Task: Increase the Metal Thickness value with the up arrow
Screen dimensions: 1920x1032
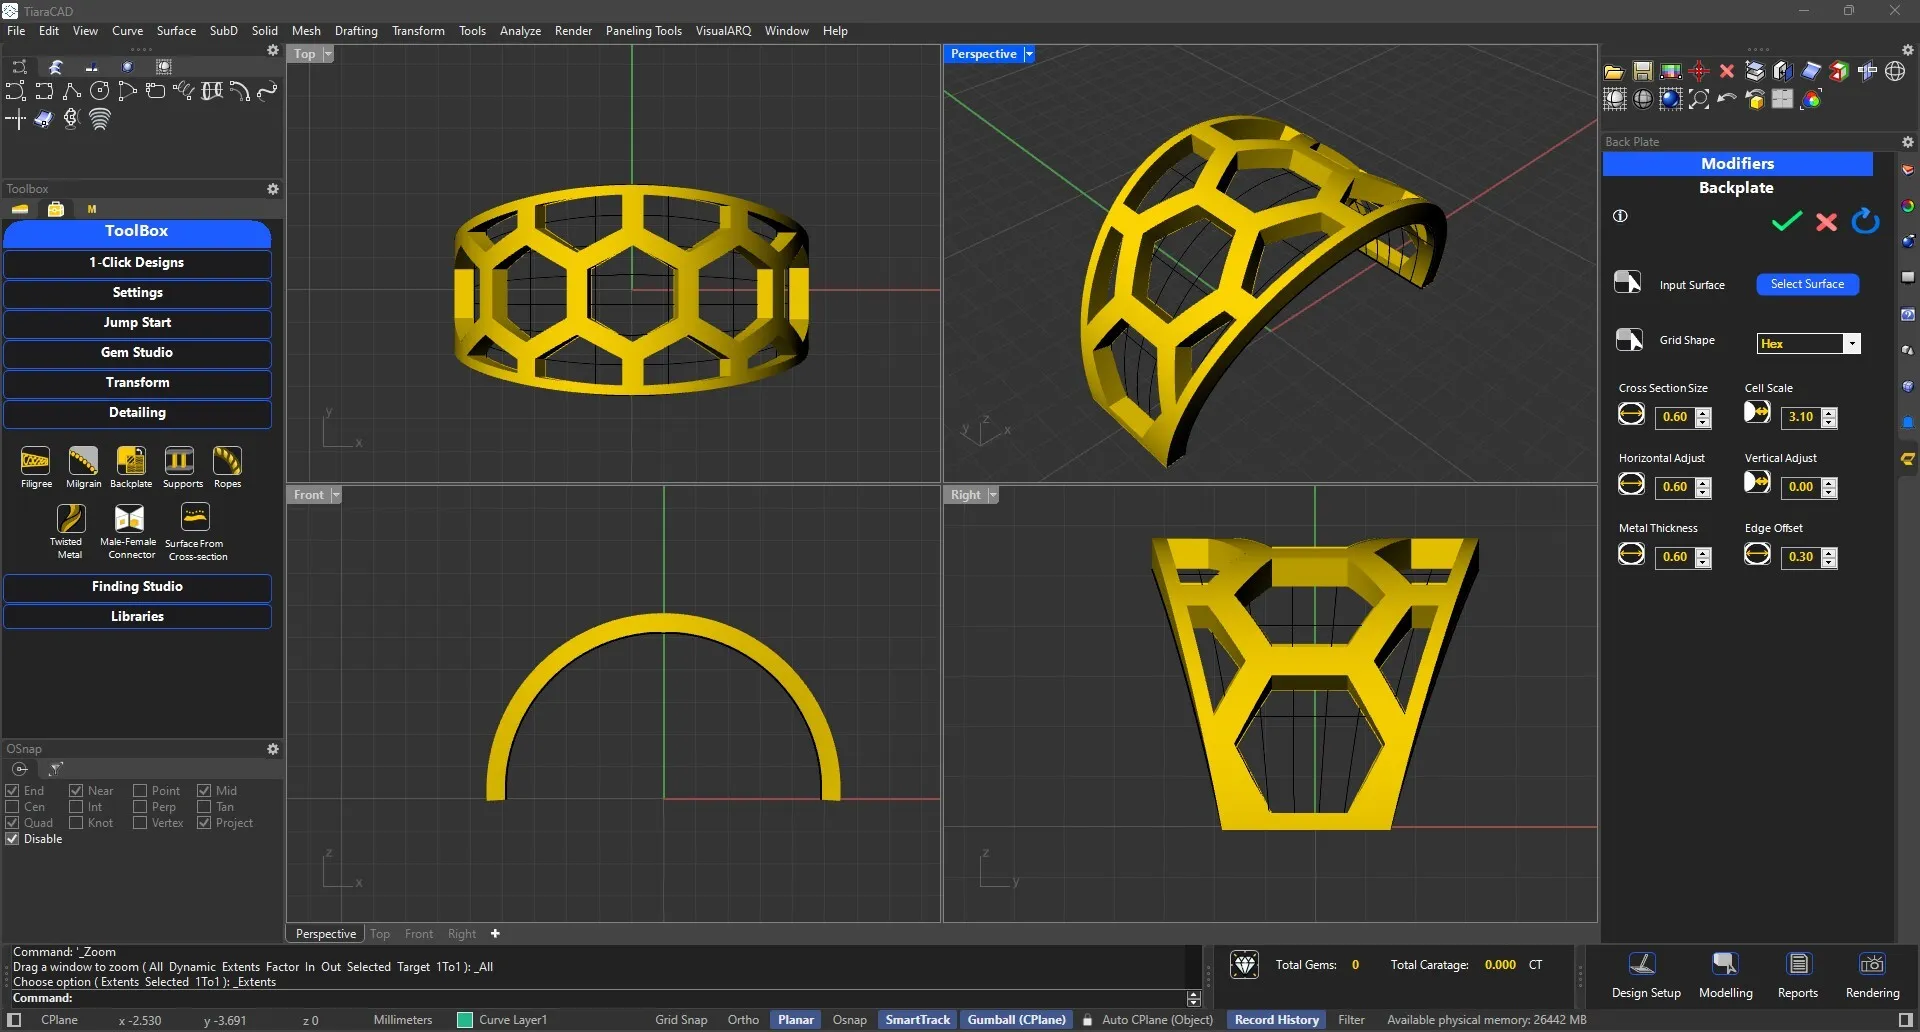Action: coord(1701,551)
